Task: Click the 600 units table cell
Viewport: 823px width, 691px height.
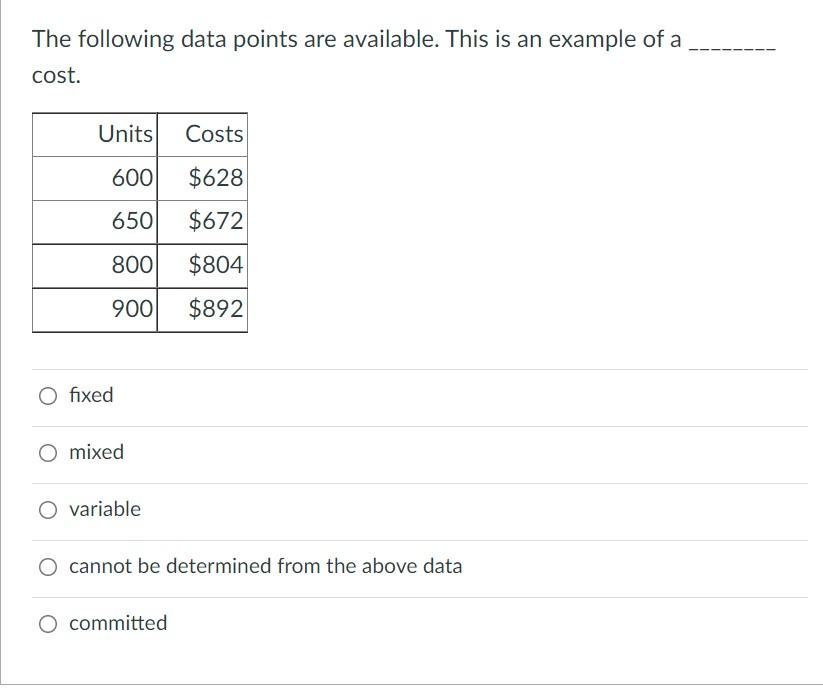Action: 131,177
